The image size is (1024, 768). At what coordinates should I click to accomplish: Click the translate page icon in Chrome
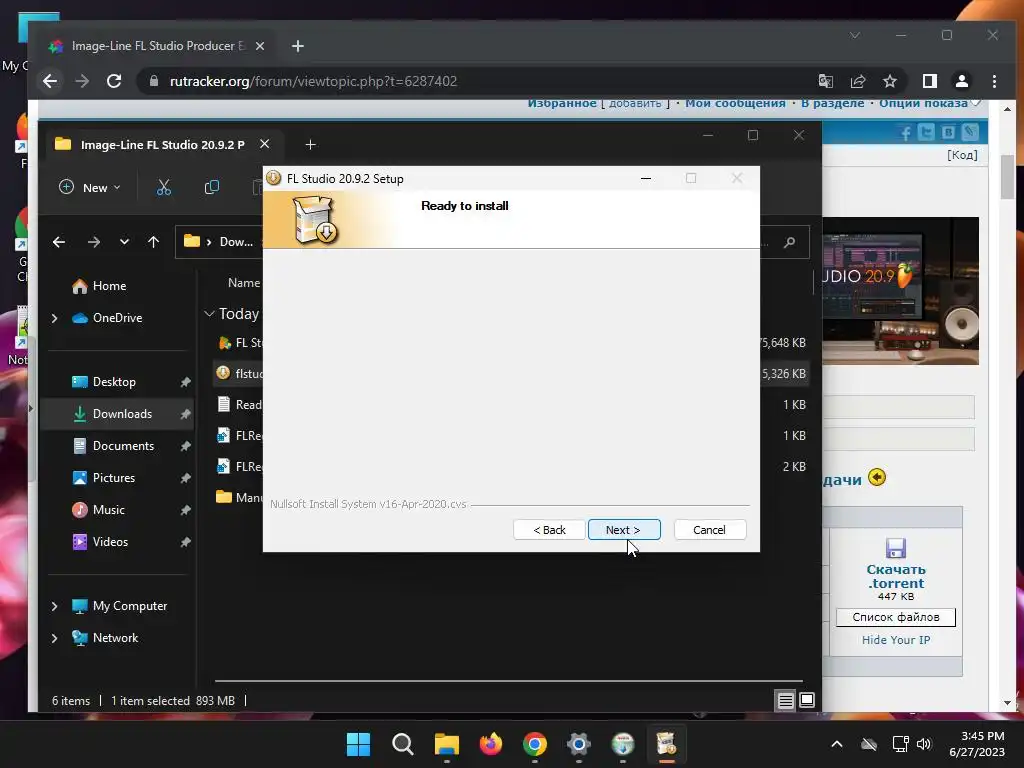(x=825, y=82)
